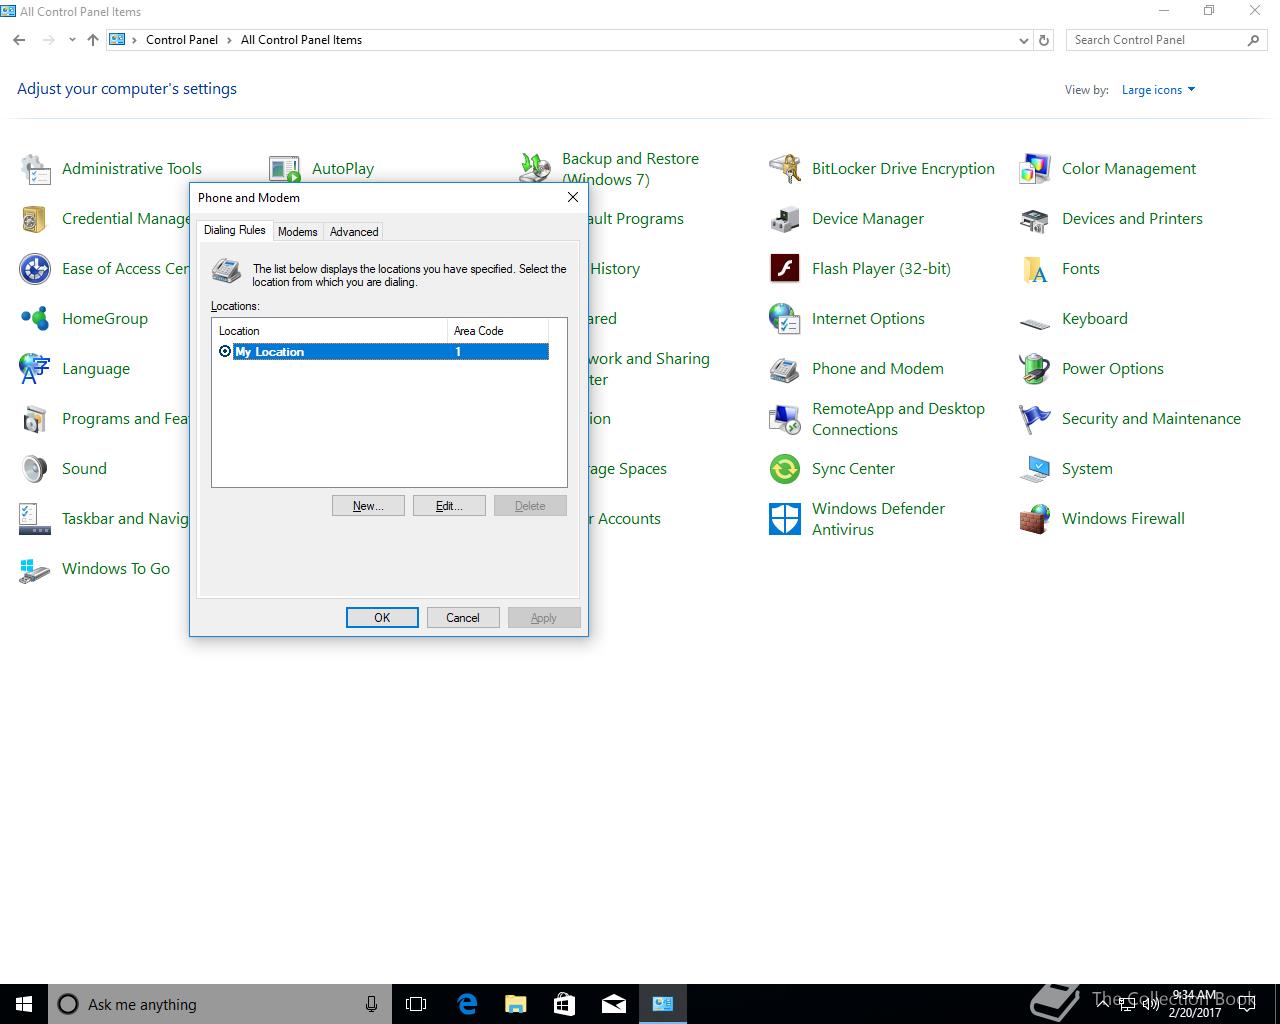The image size is (1280, 1024).
Task: Click the Edit... location button
Action: [x=449, y=506]
